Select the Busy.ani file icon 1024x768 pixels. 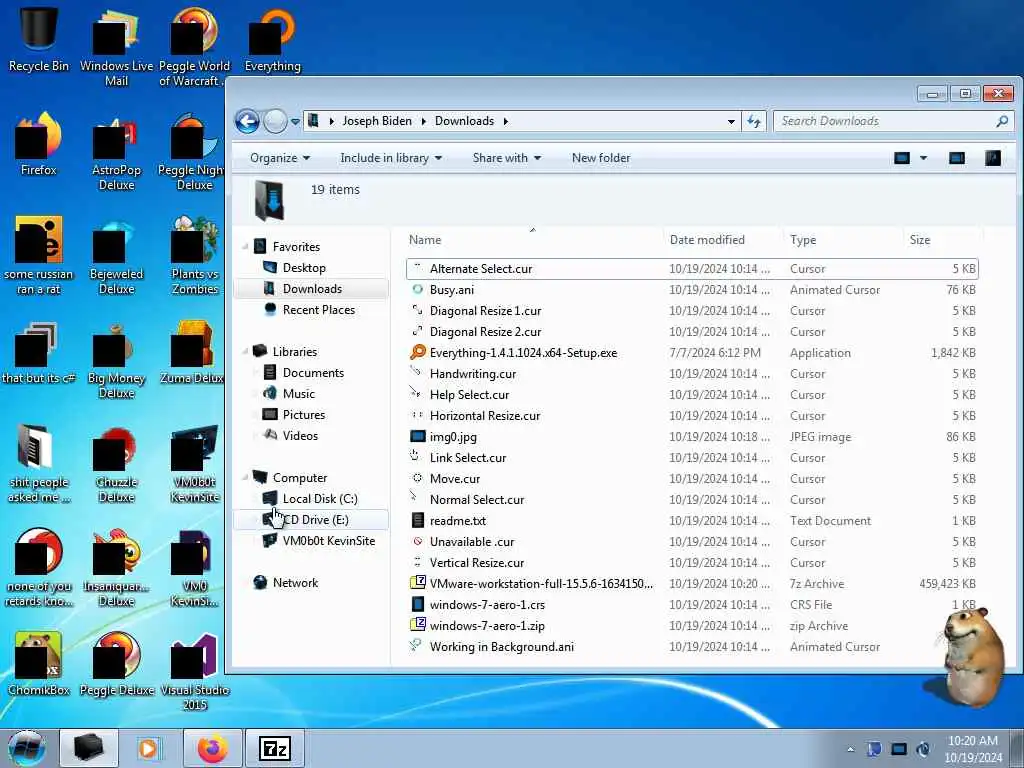tap(417, 289)
